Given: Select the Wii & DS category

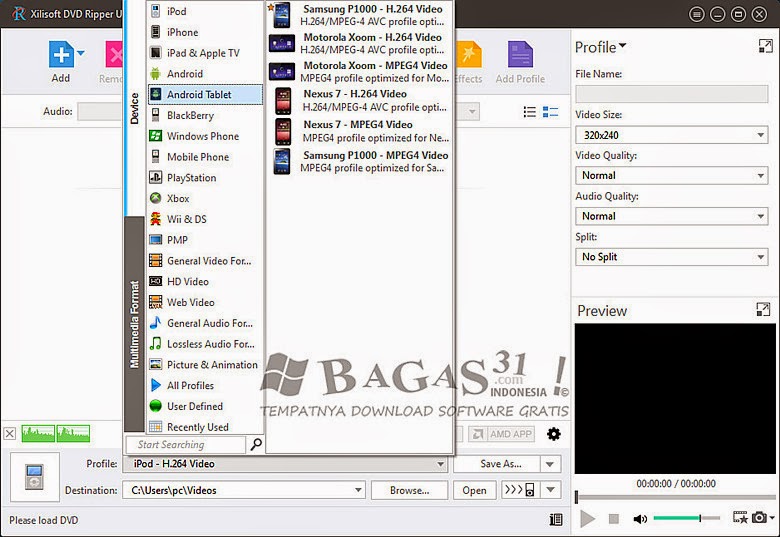Looking at the screenshot, I should 205,219.
